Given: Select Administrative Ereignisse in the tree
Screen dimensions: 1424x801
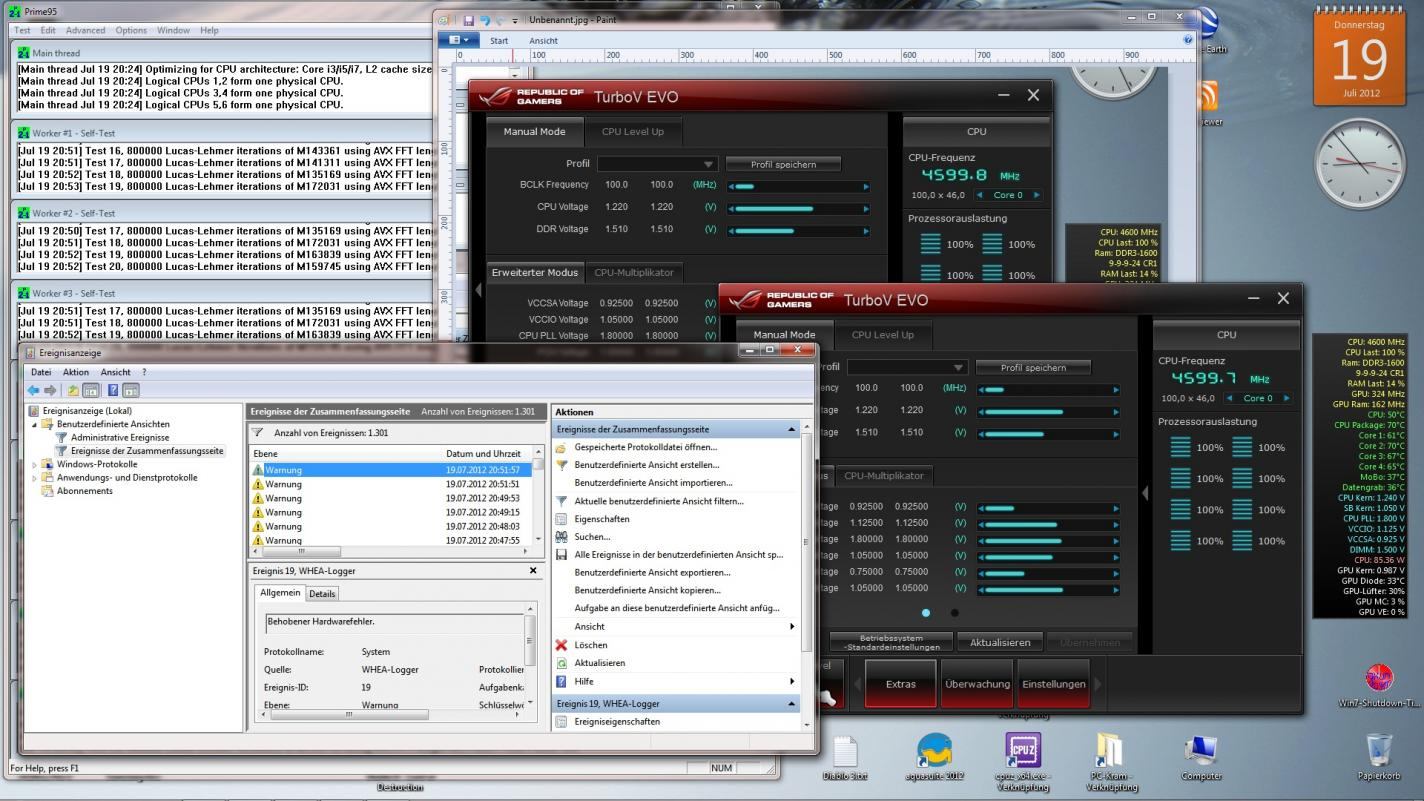Looking at the screenshot, I should click(x=120, y=437).
